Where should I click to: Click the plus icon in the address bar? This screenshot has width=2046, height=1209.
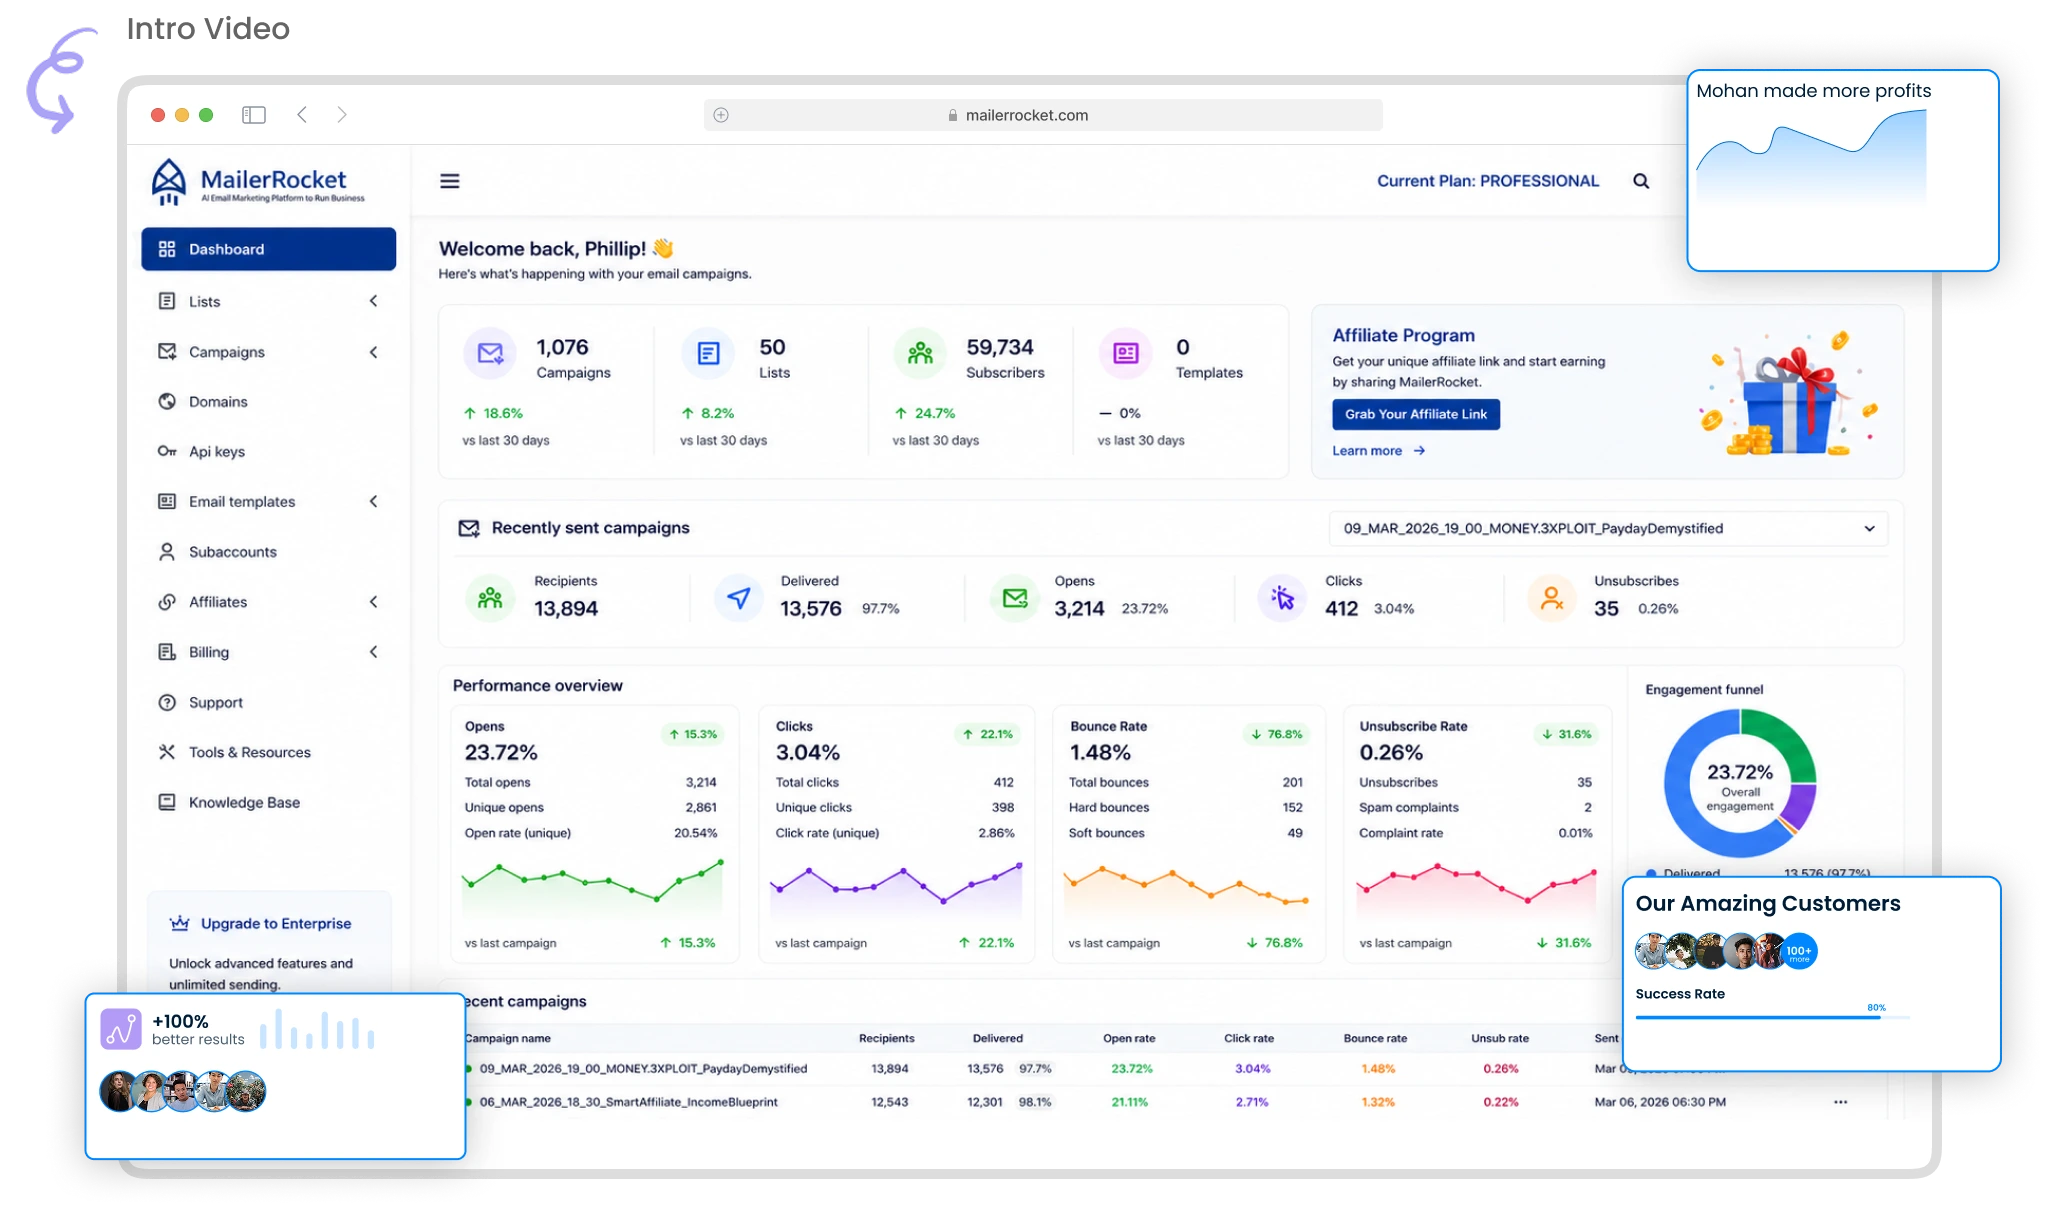point(721,115)
